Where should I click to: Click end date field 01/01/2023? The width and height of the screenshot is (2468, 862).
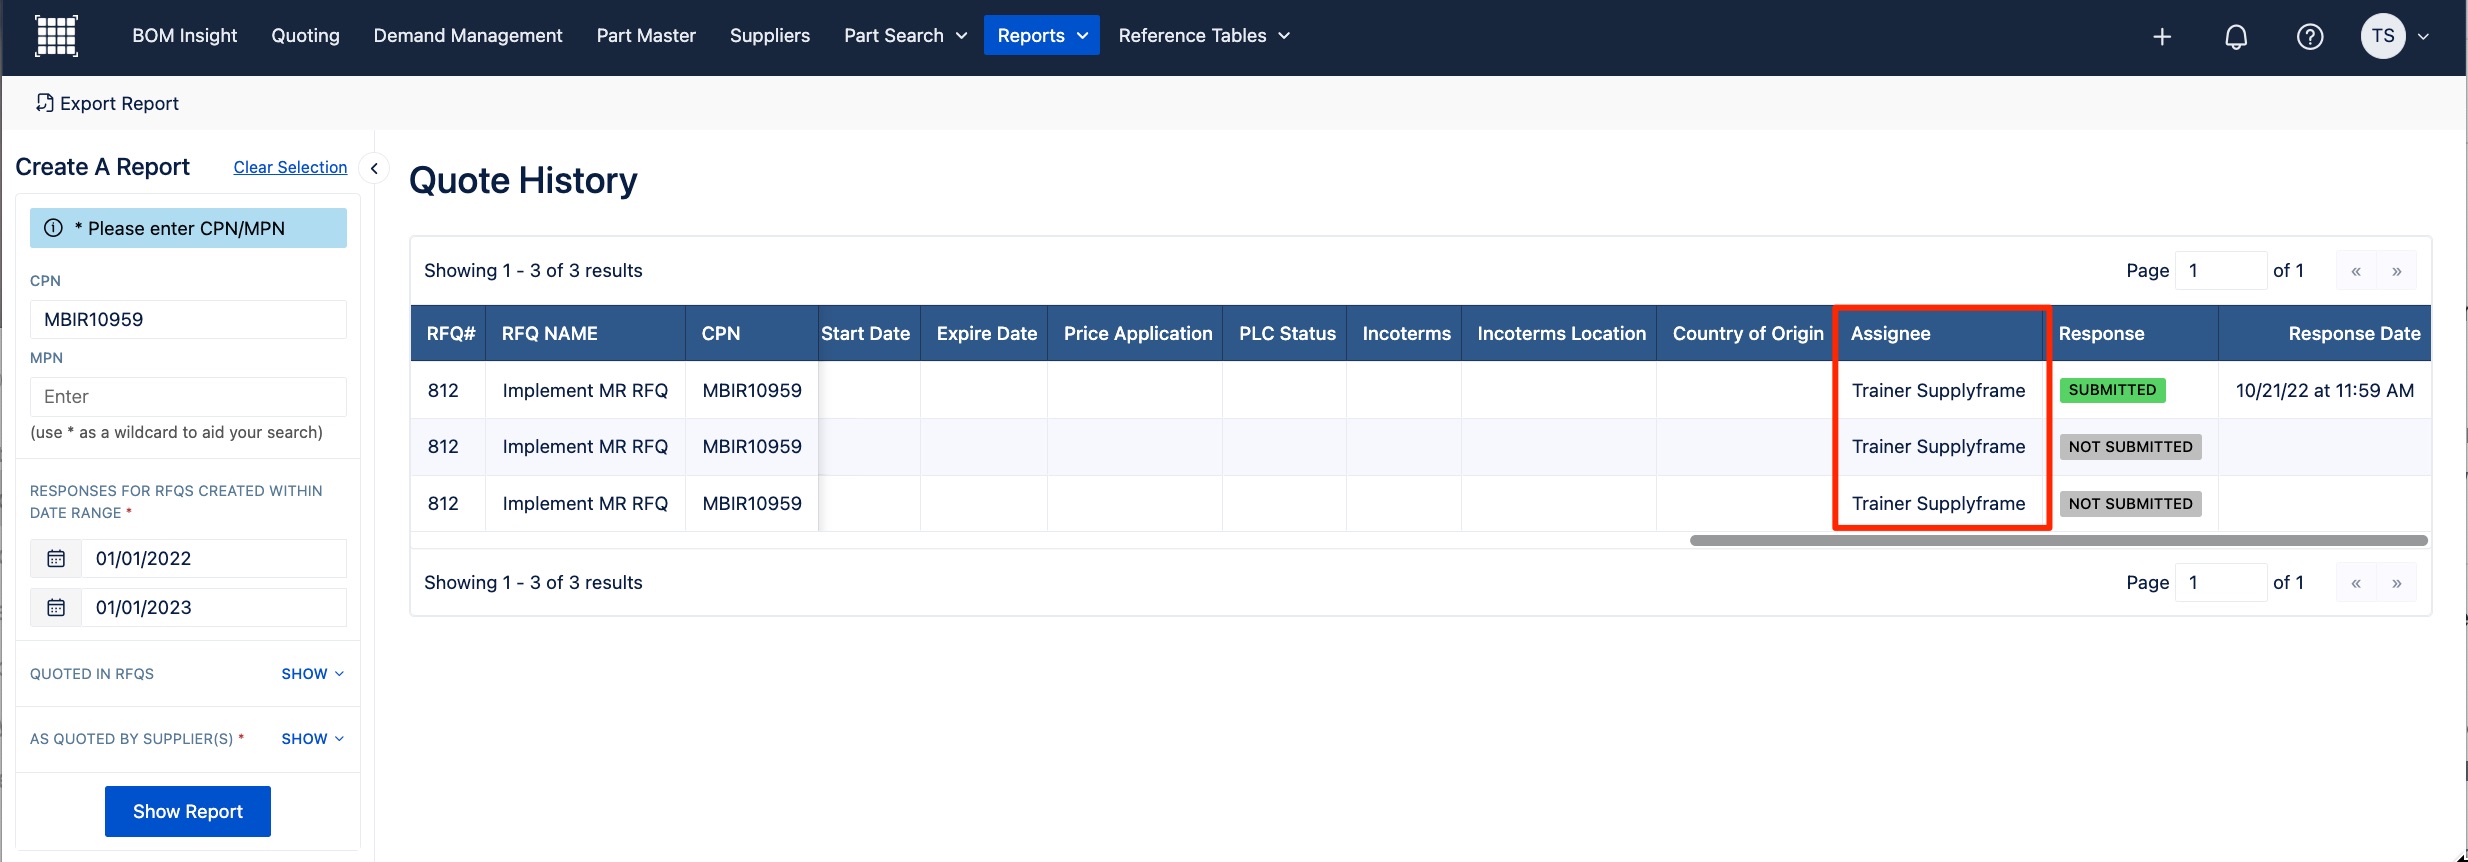tap(214, 608)
